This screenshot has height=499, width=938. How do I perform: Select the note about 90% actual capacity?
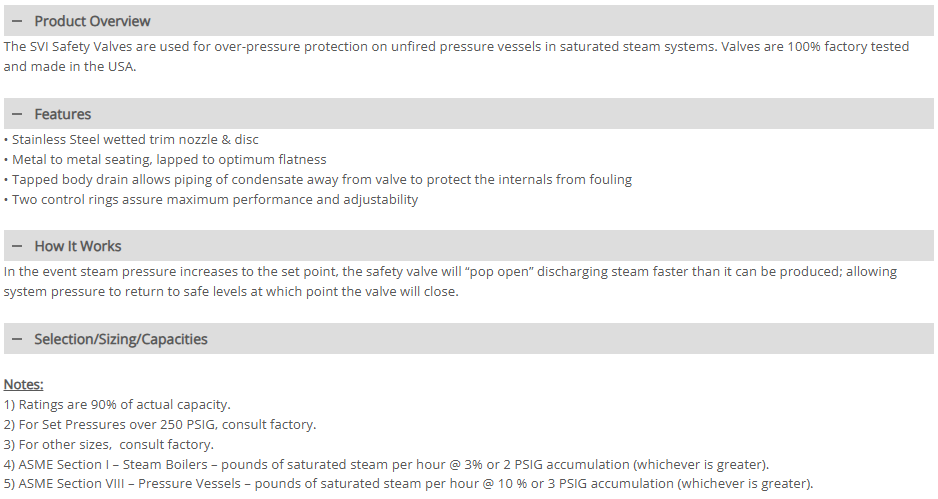tap(117, 404)
